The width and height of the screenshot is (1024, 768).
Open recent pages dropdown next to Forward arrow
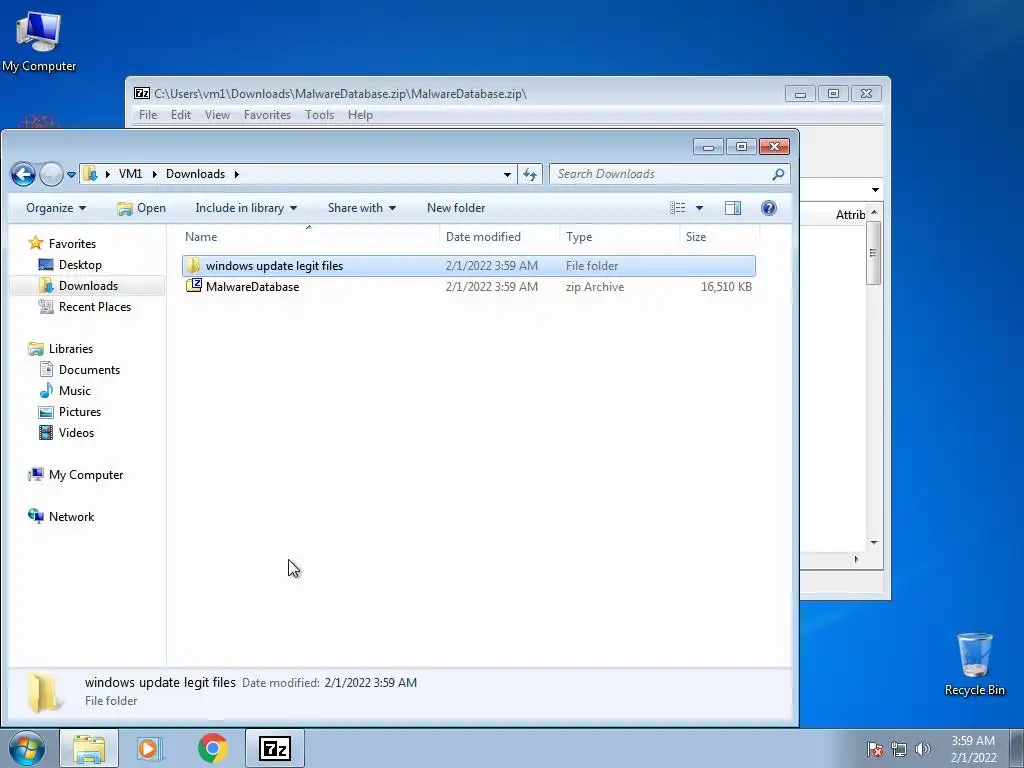coord(71,174)
